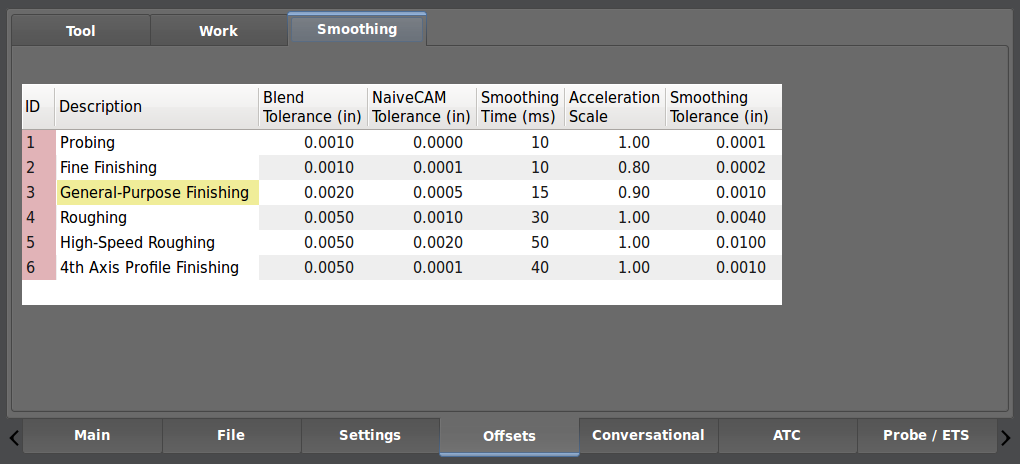The width and height of the screenshot is (1020, 464).
Task: Click the Offsets tab at the bottom
Action: 509,436
